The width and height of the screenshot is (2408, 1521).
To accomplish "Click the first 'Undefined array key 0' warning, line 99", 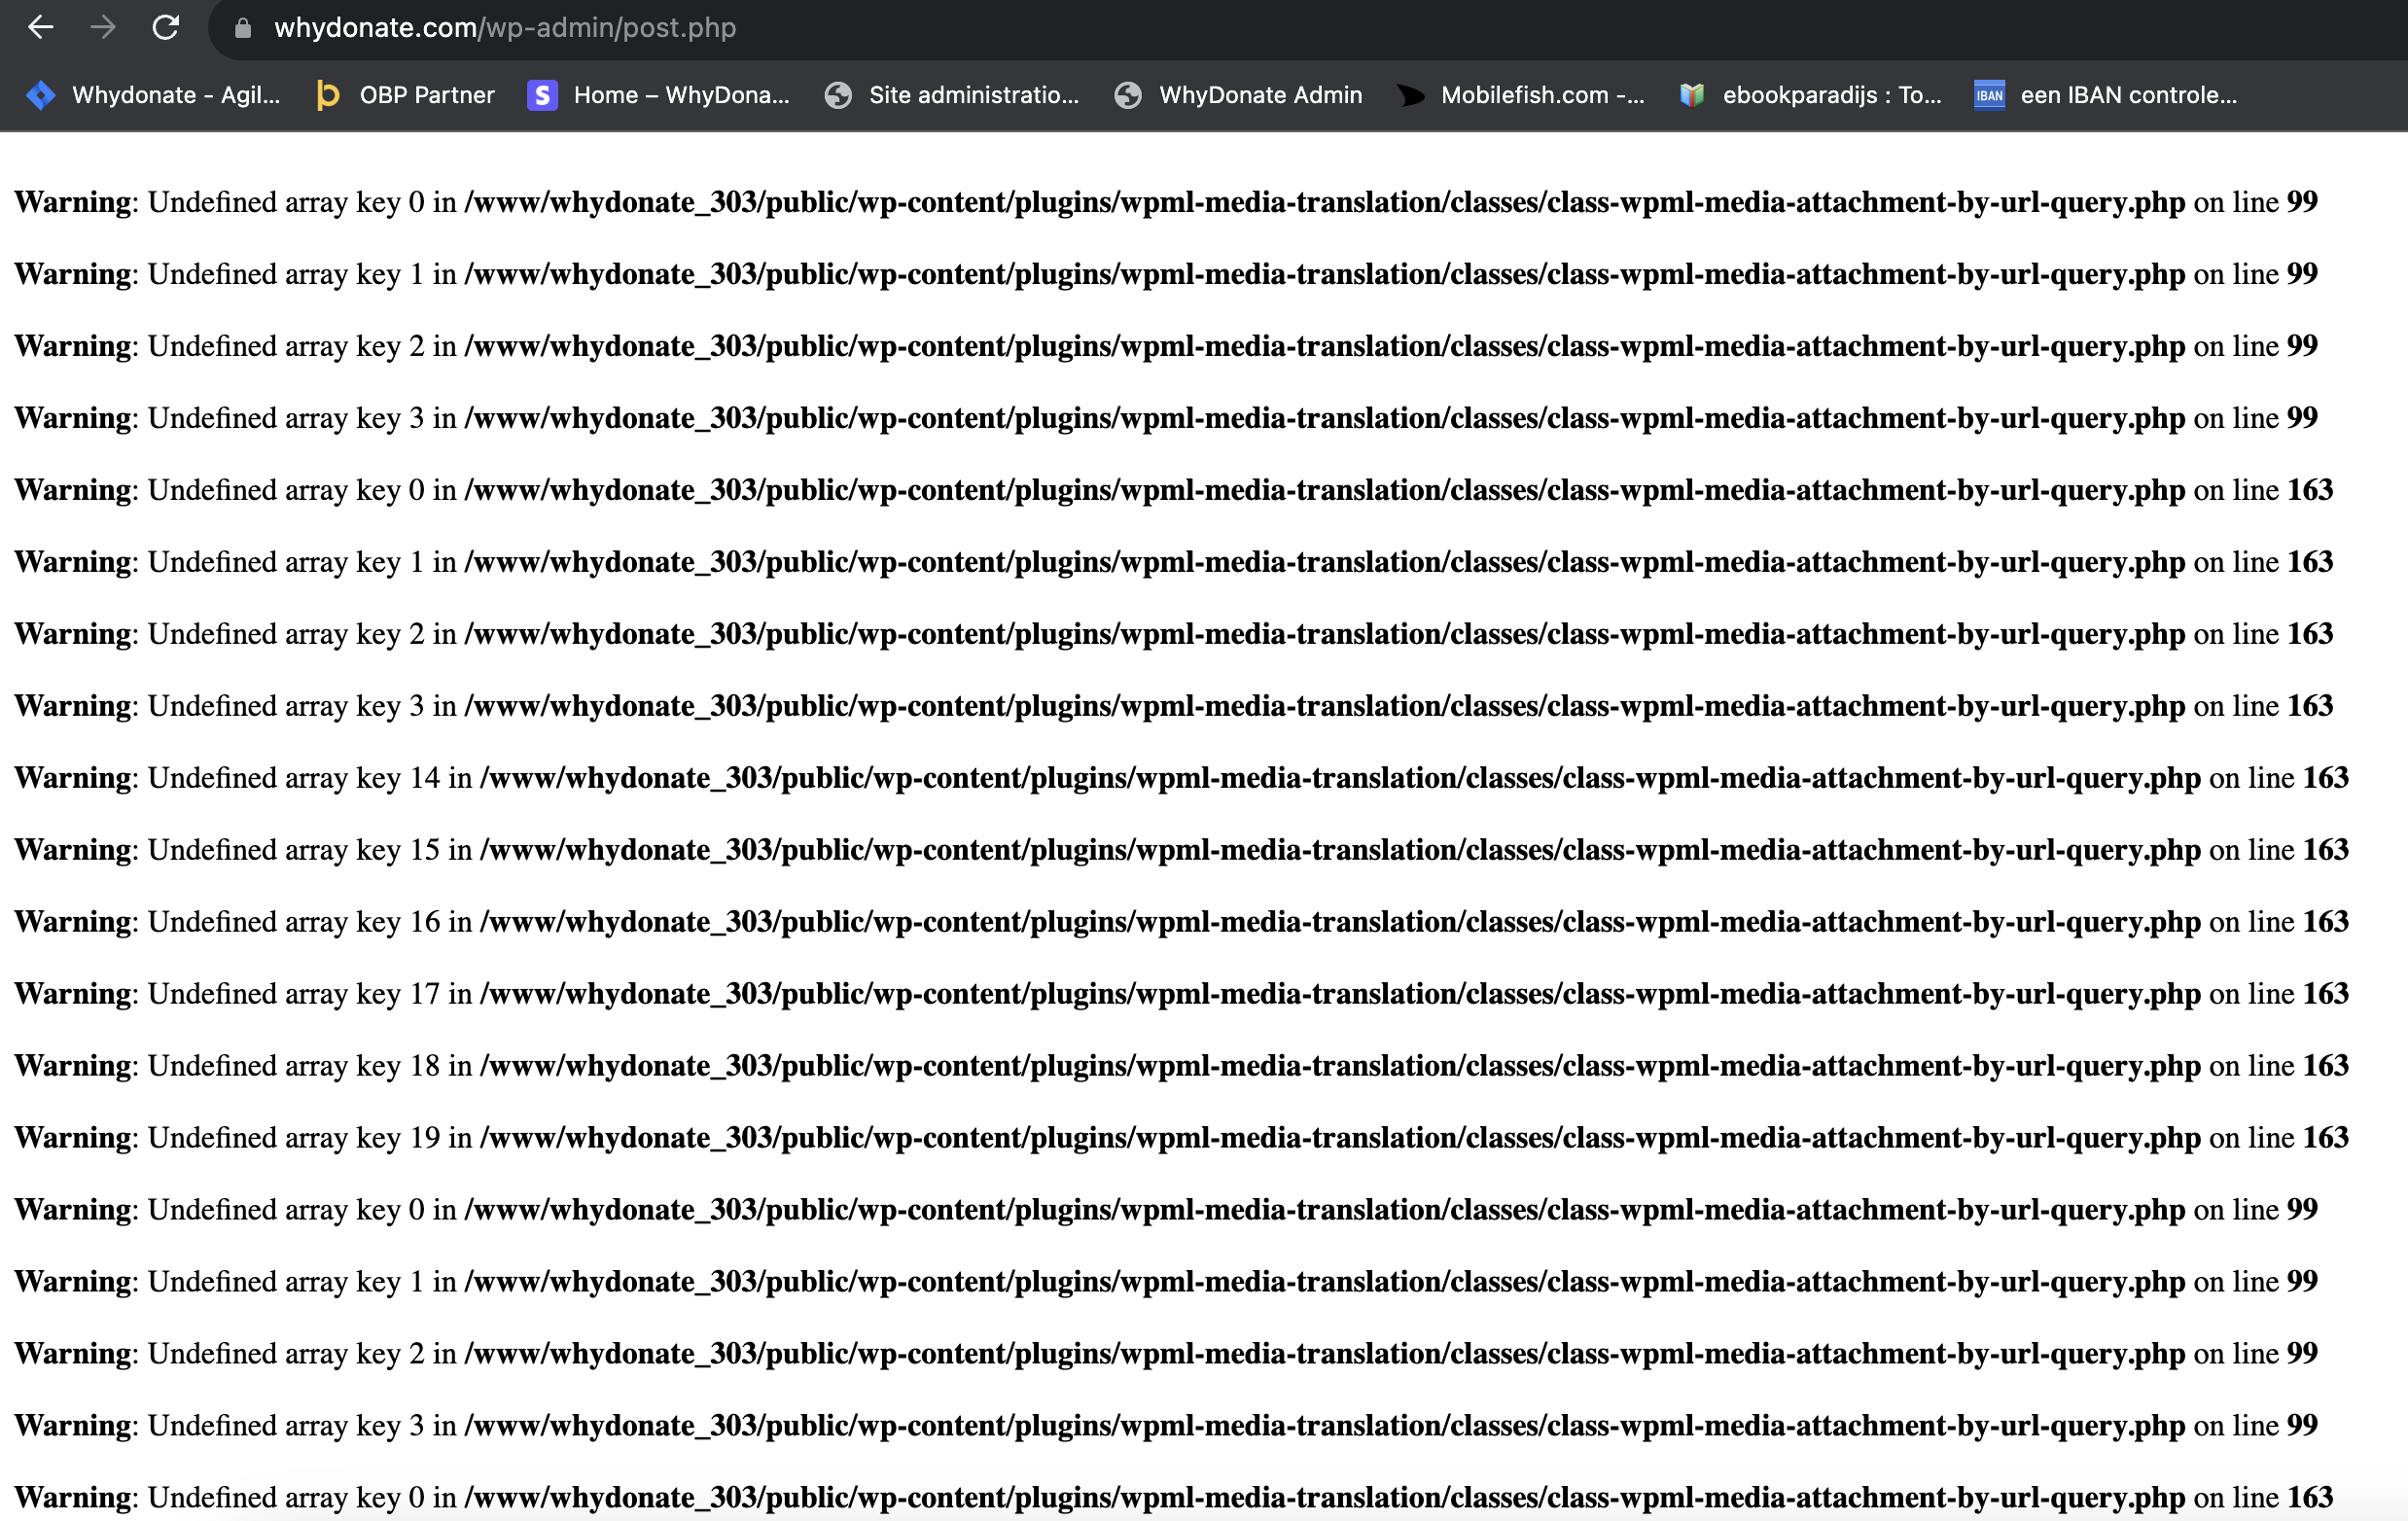I will point(1166,202).
